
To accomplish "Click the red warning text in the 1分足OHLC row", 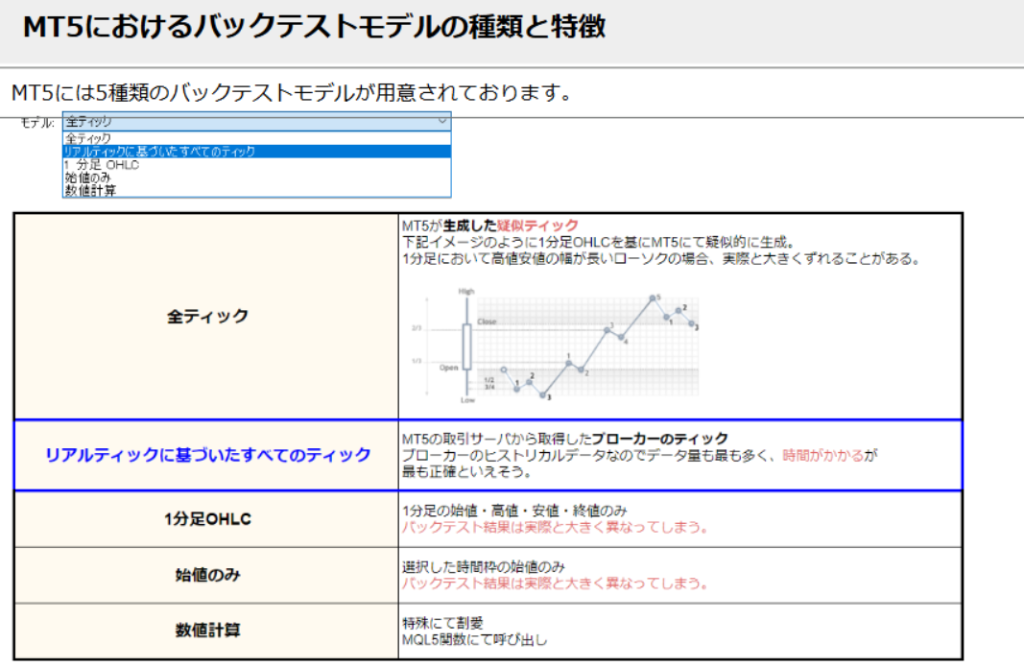I will pyautogui.click(x=555, y=527).
